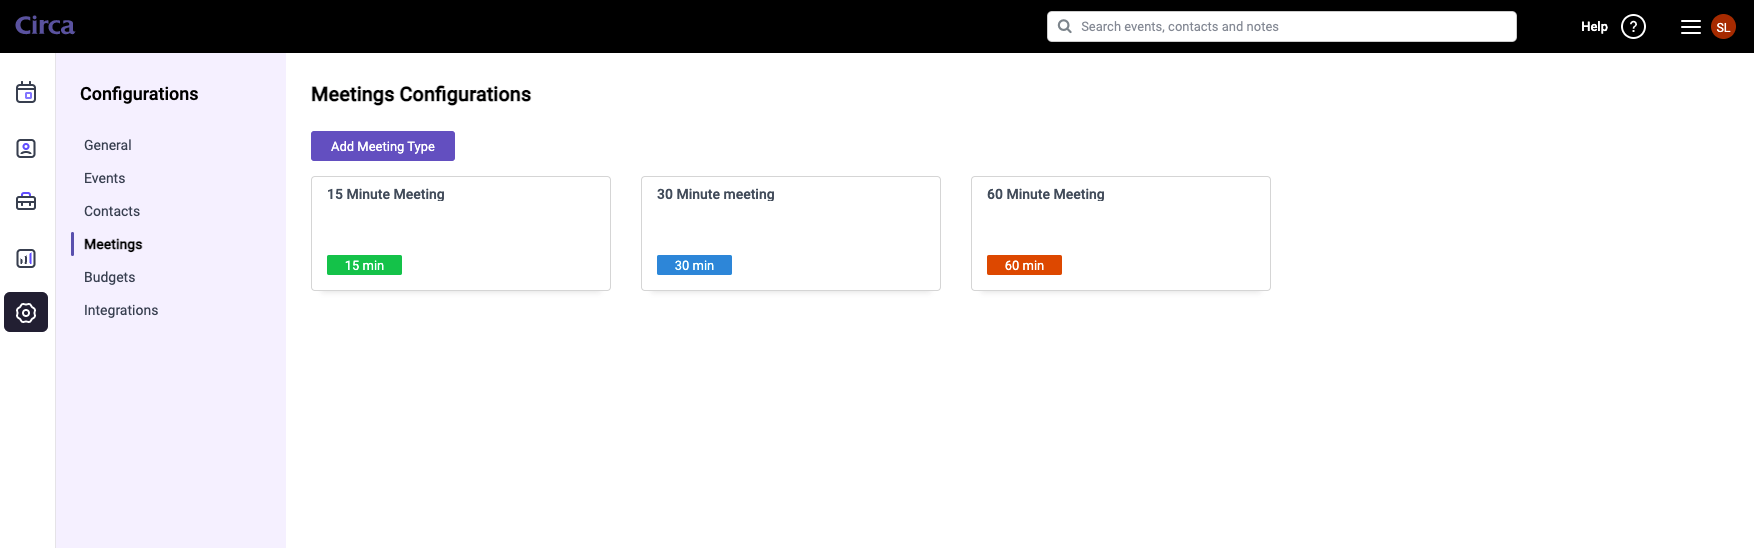Viewport: 1754px width, 548px height.
Task: Click the Add Meeting Type button
Action: [x=383, y=146]
